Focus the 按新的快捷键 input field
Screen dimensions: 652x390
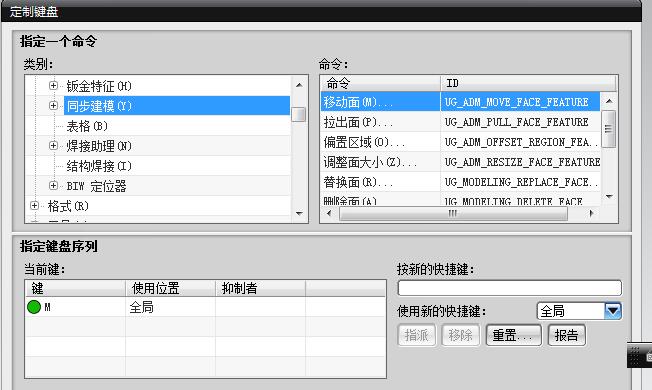point(510,288)
